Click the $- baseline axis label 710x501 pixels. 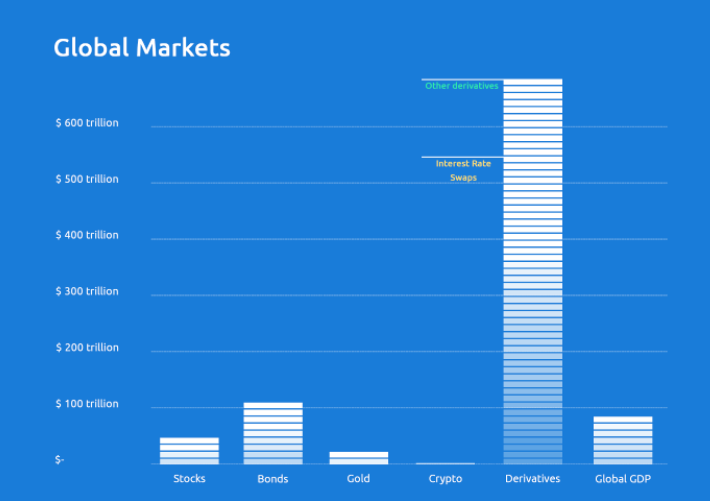pyautogui.click(x=60, y=460)
